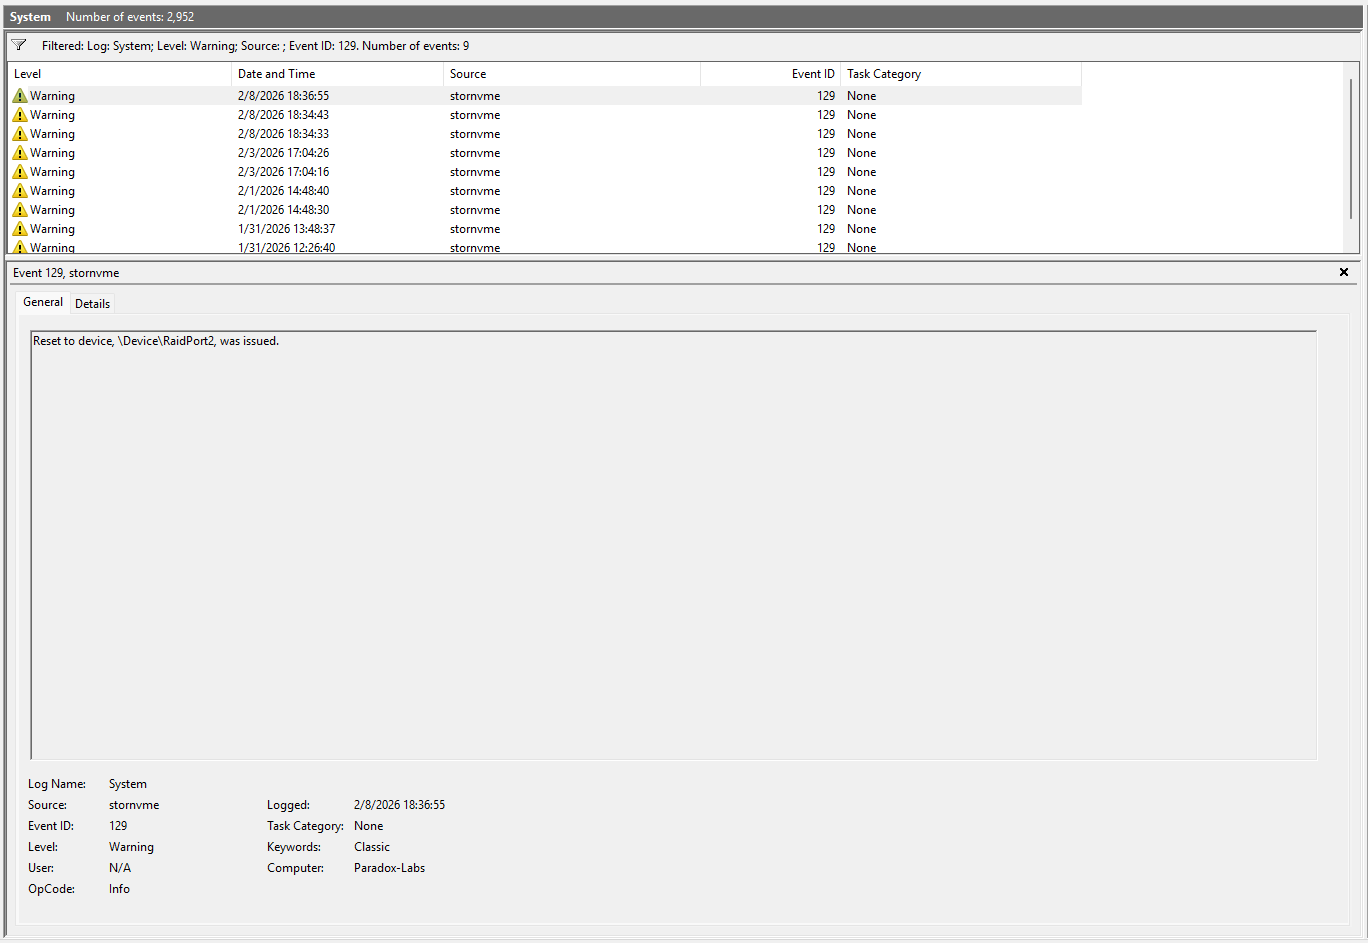Click the filter funnel icon
1368x943 pixels.
click(x=19, y=45)
